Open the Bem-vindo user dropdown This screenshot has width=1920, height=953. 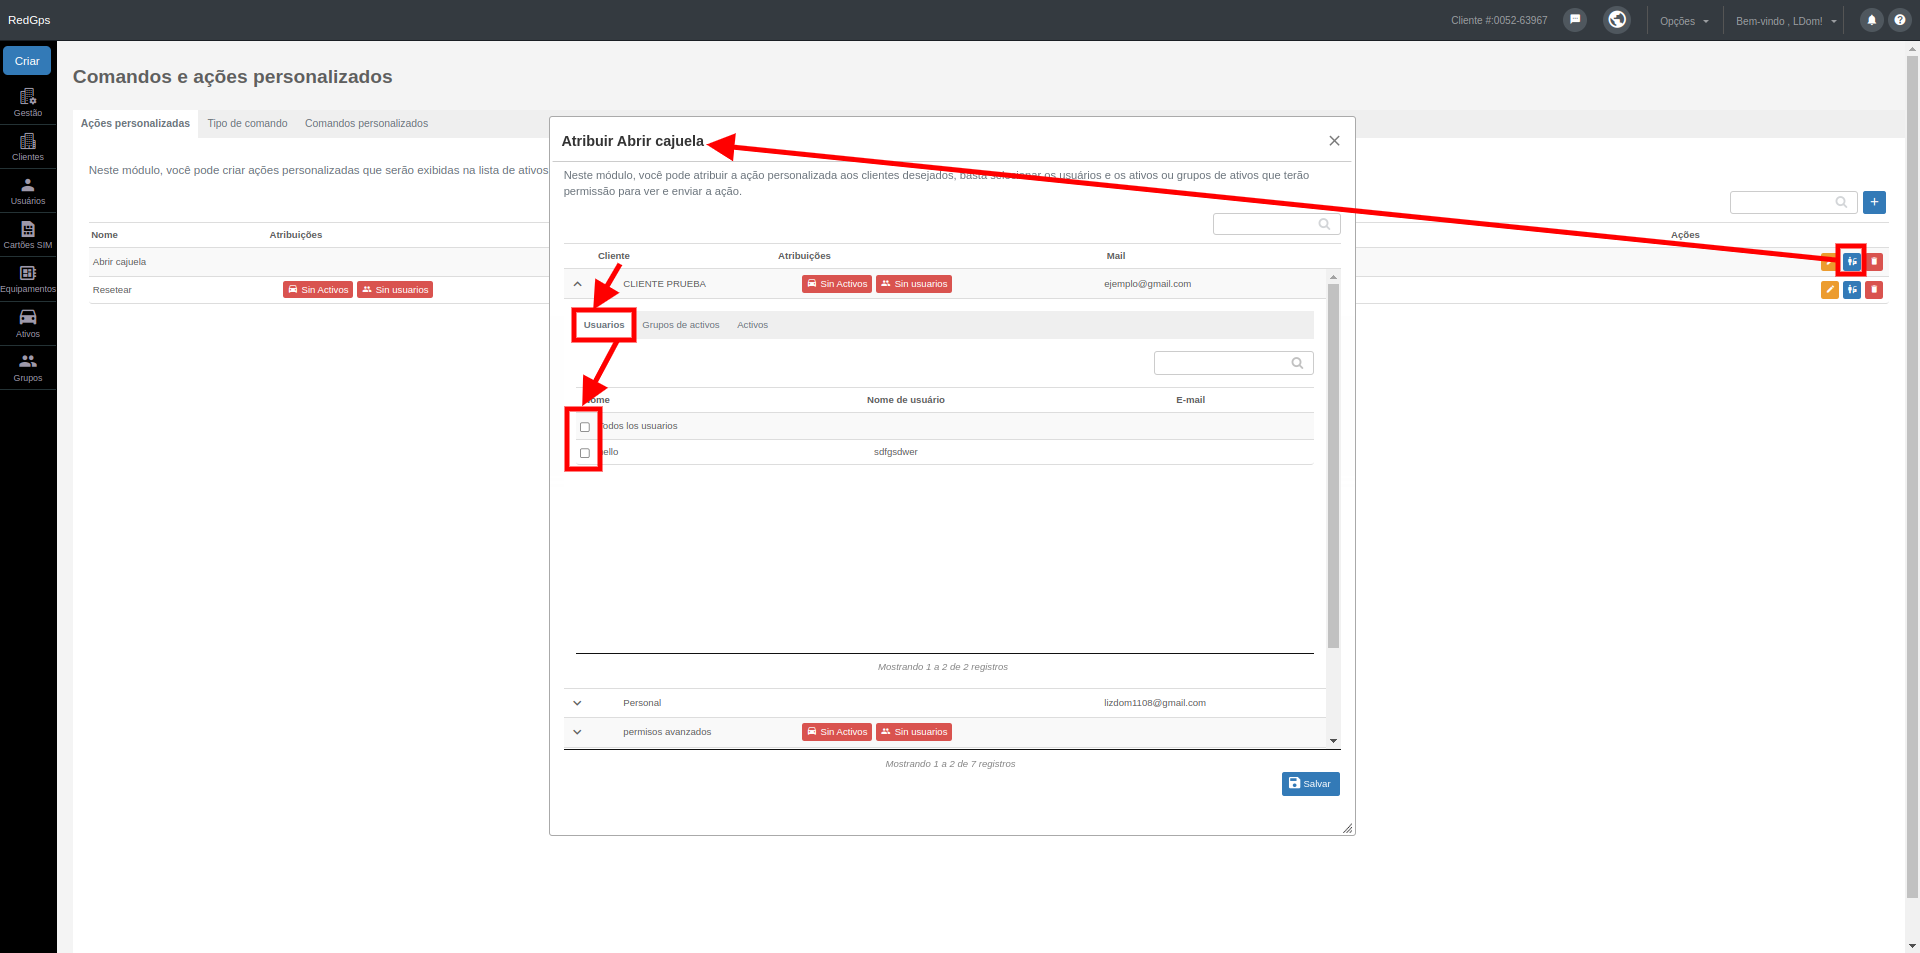1786,21
